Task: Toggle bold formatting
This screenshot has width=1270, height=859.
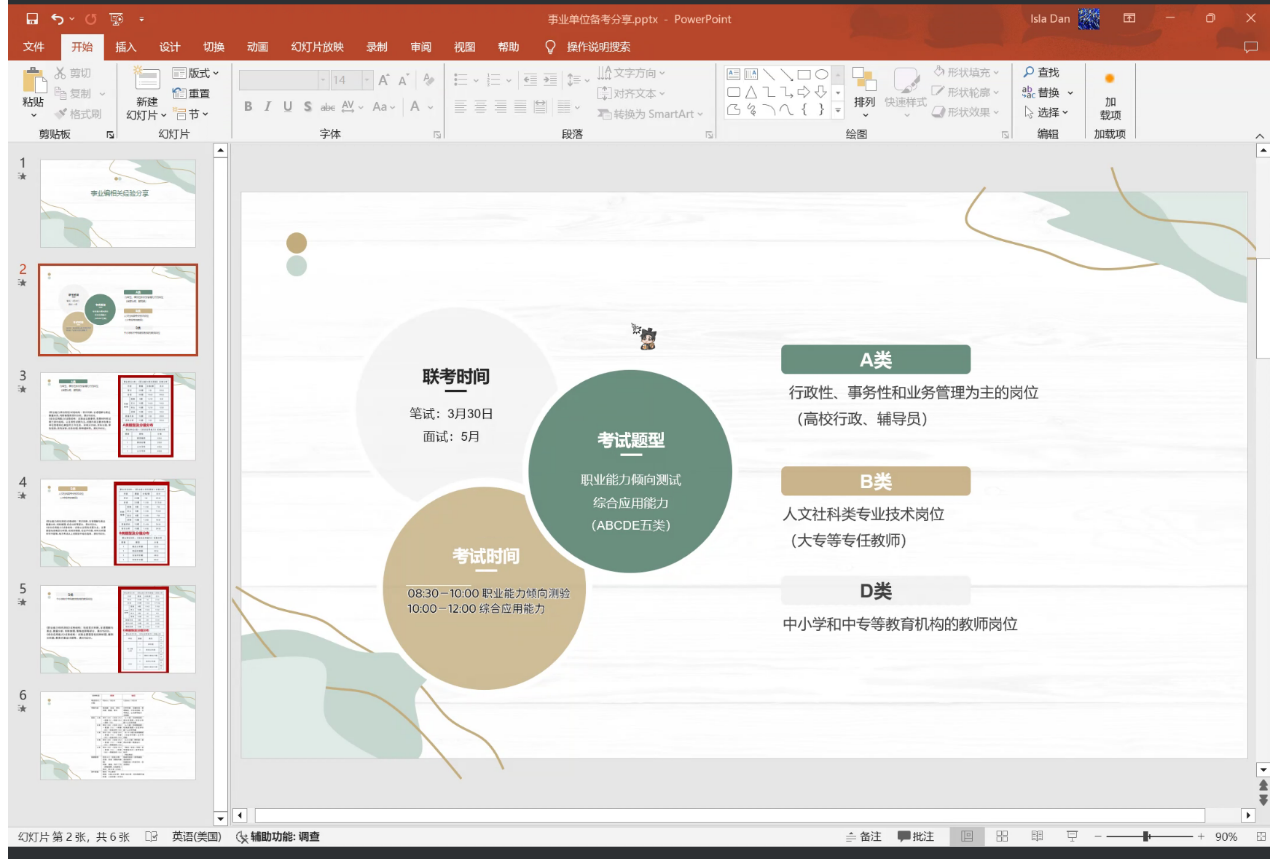Action: point(248,107)
